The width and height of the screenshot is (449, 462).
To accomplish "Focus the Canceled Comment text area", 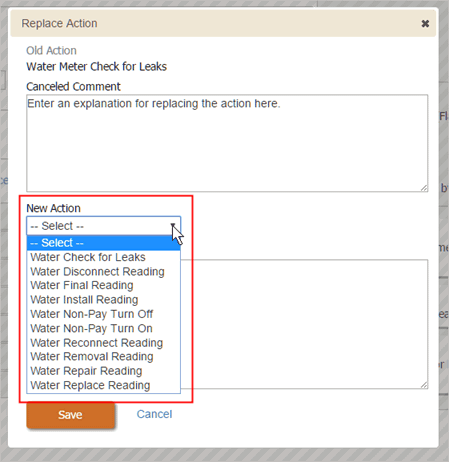I will click(x=227, y=143).
